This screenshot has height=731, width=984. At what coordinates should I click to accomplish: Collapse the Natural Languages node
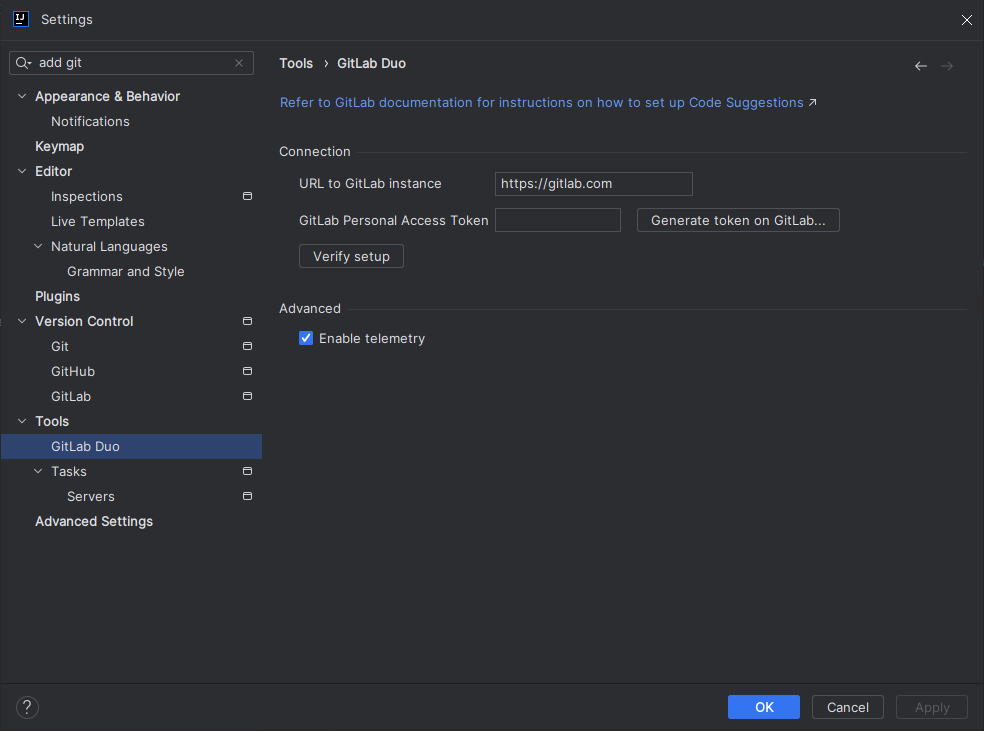click(x=39, y=247)
